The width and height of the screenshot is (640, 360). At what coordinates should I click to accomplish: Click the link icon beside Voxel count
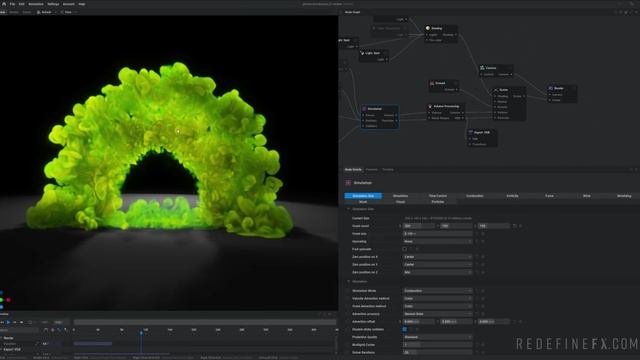[515, 226]
